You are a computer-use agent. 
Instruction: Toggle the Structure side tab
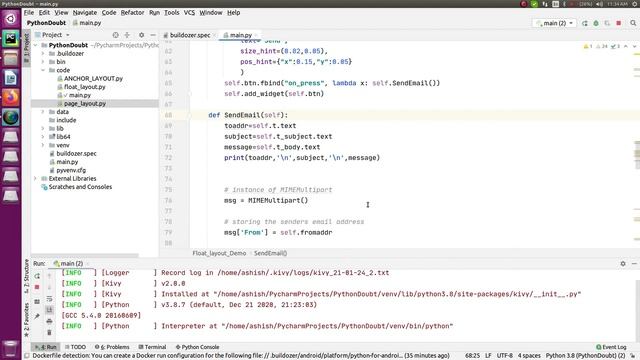point(27,276)
